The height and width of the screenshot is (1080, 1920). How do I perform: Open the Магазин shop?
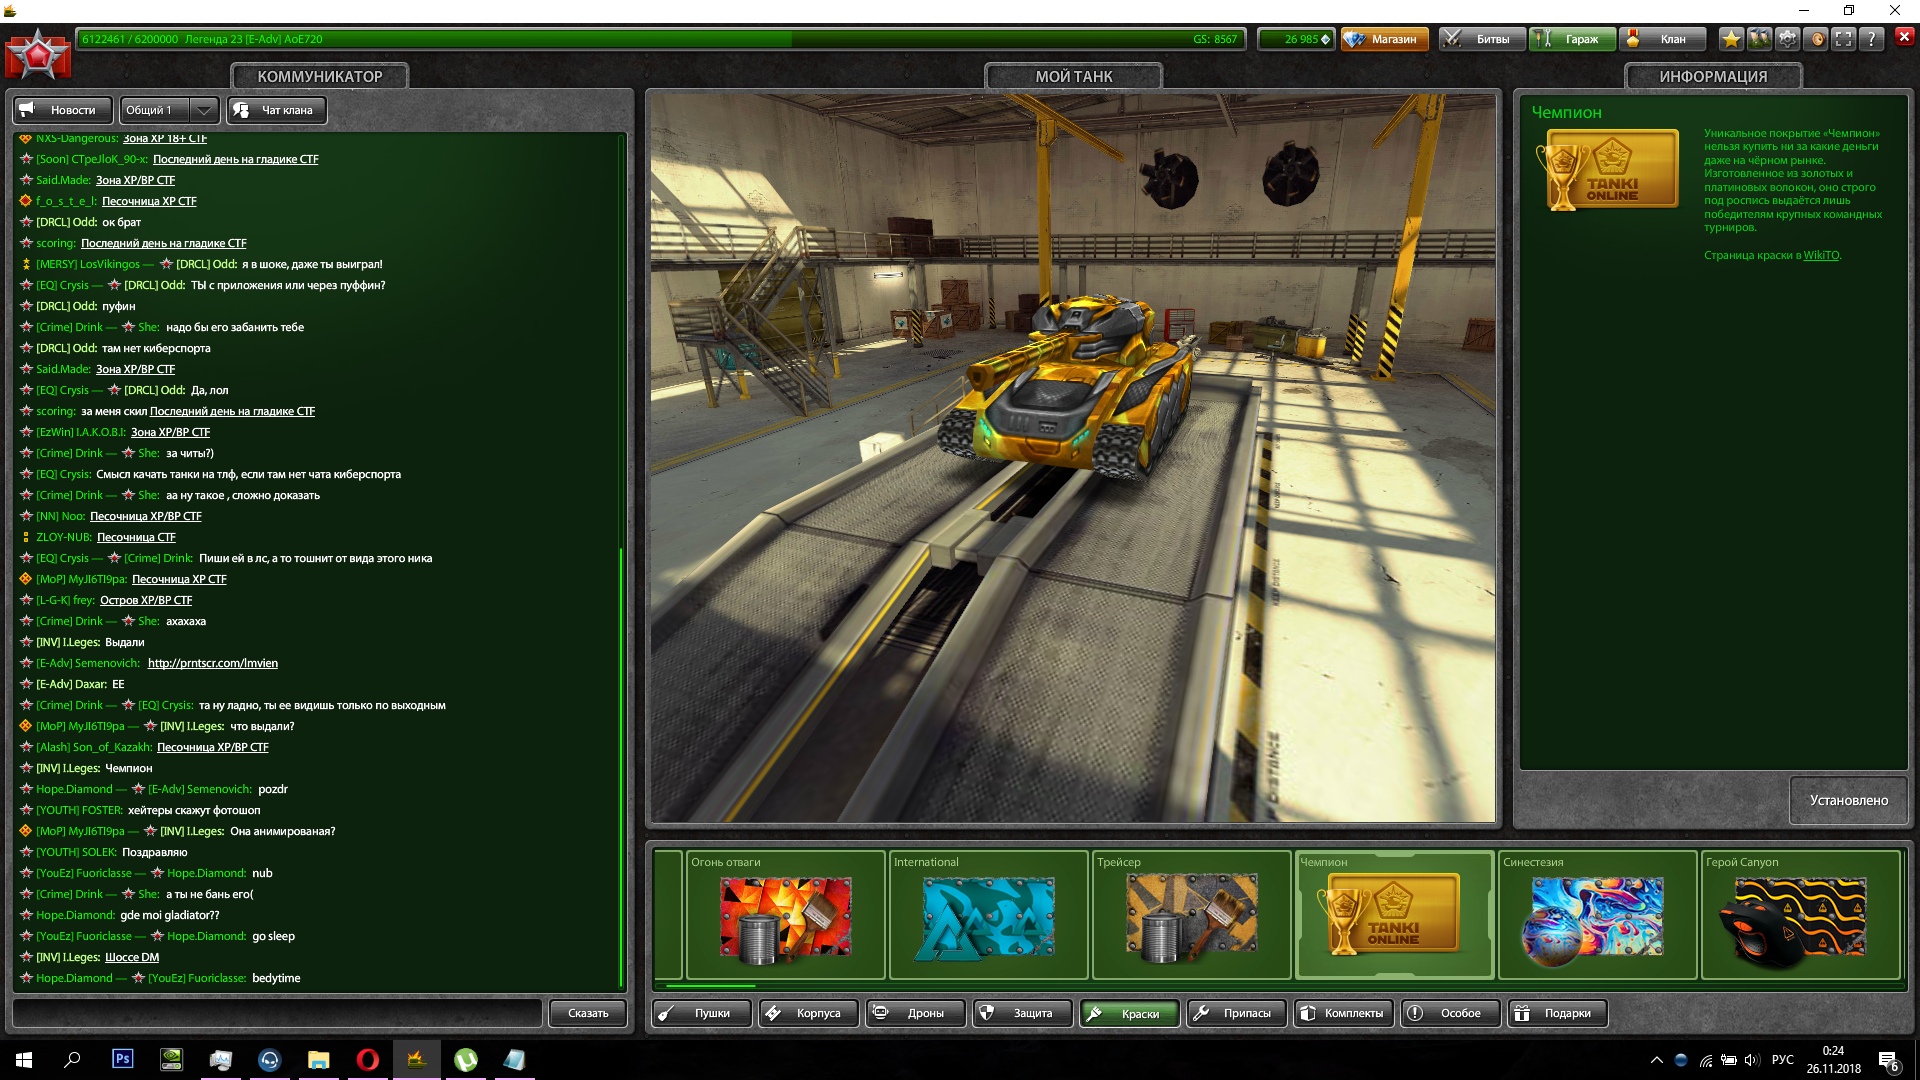[x=1384, y=39]
